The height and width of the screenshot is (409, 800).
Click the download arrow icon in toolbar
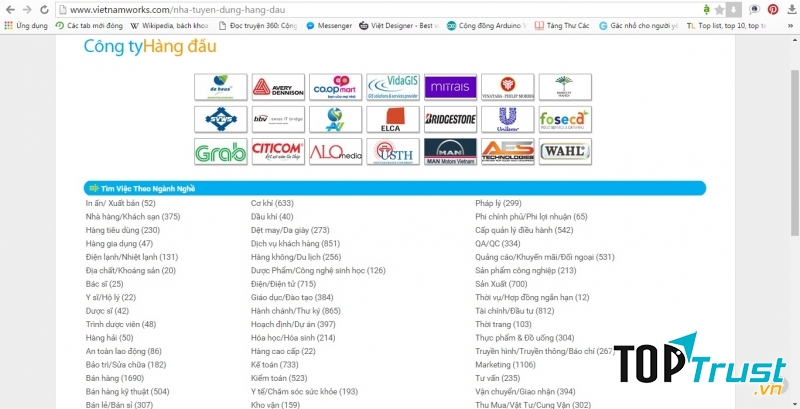pos(791,10)
